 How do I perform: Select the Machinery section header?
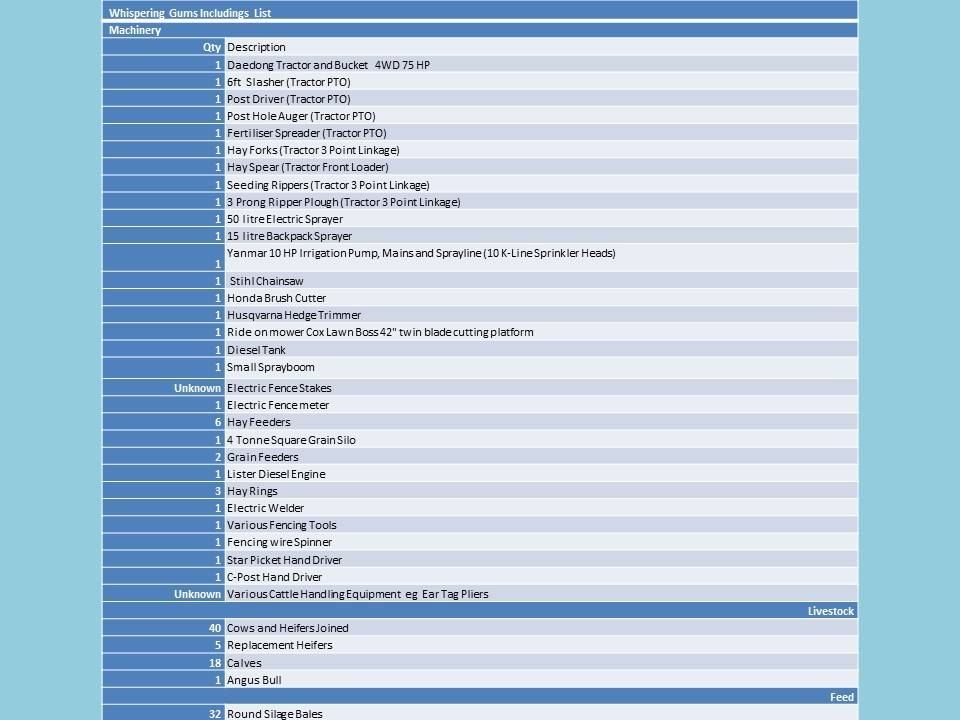(135, 30)
